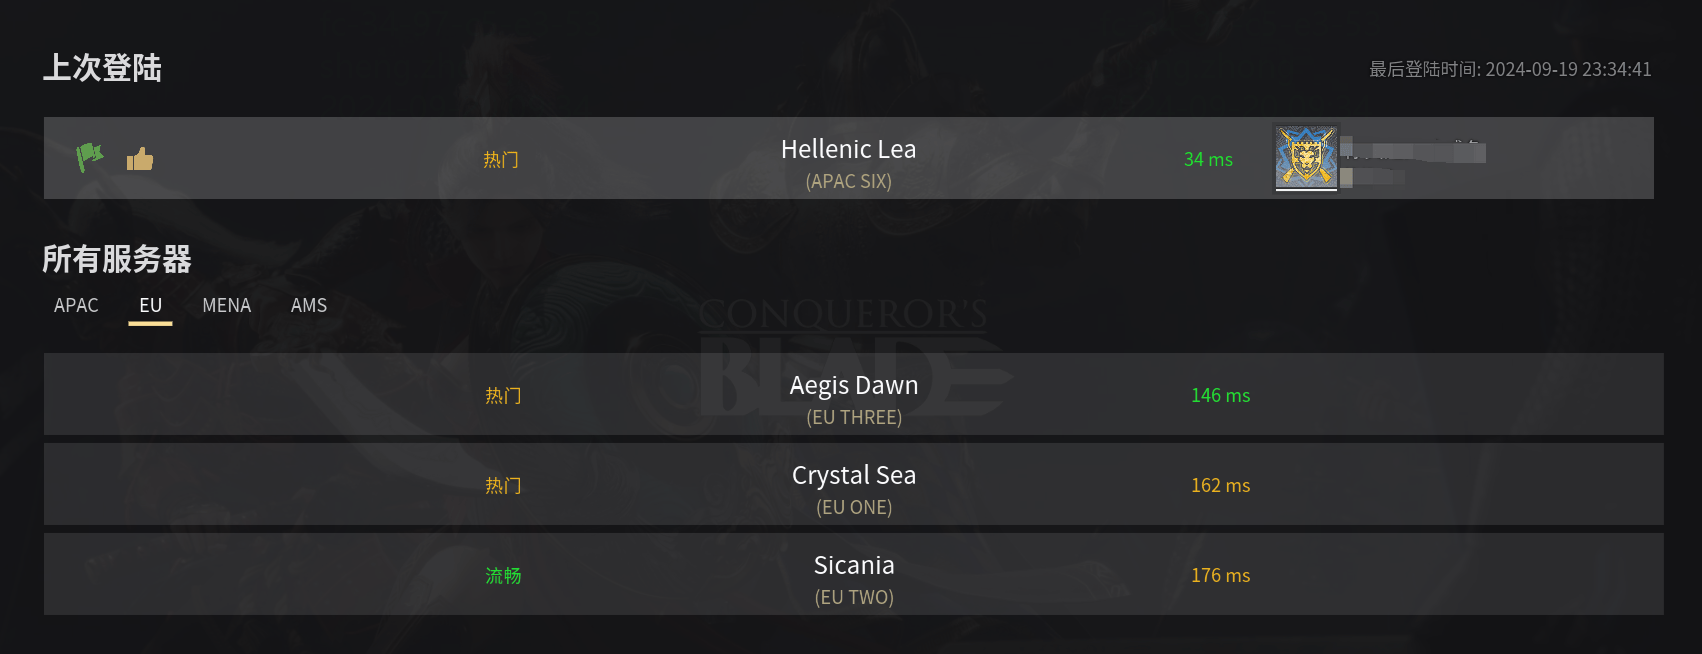Open the MENA region tab

pyautogui.click(x=226, y=305)
